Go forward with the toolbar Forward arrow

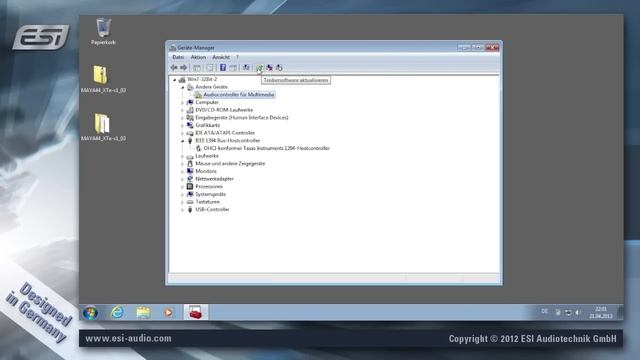pos(184,68)
